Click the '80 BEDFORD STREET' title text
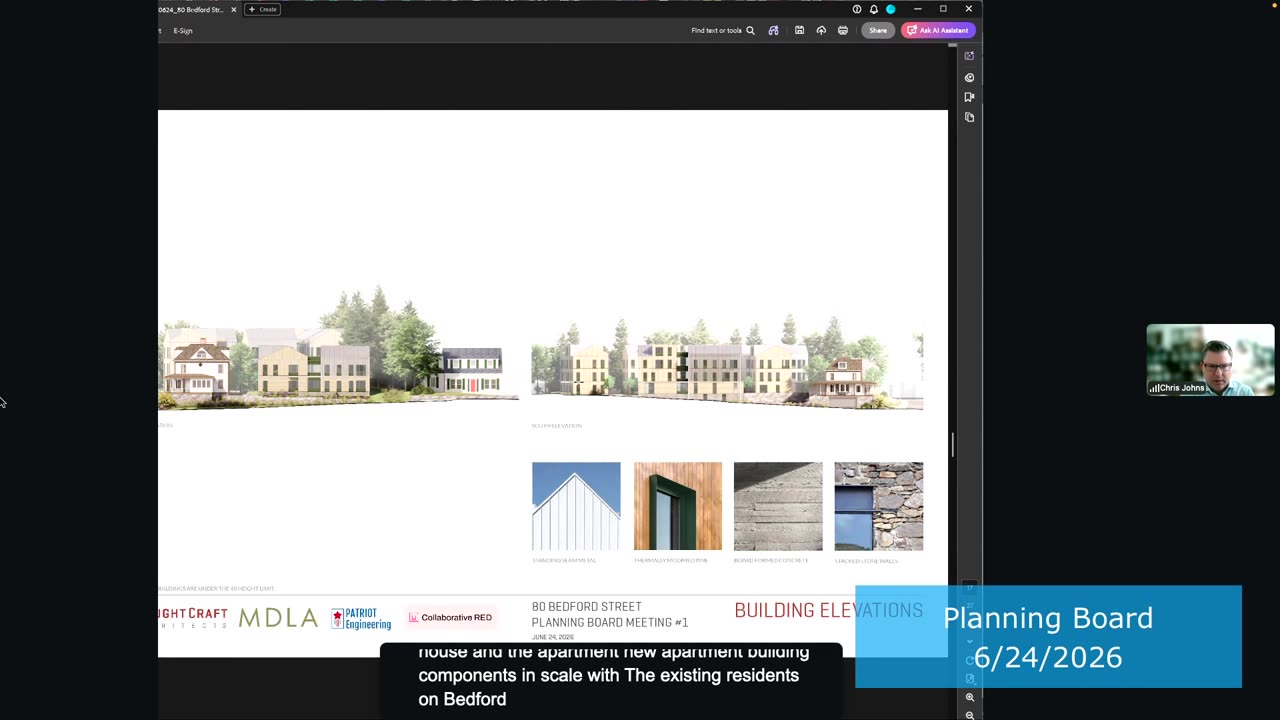The width and height of the screenshot is (1280, 720). coord(587,607)
